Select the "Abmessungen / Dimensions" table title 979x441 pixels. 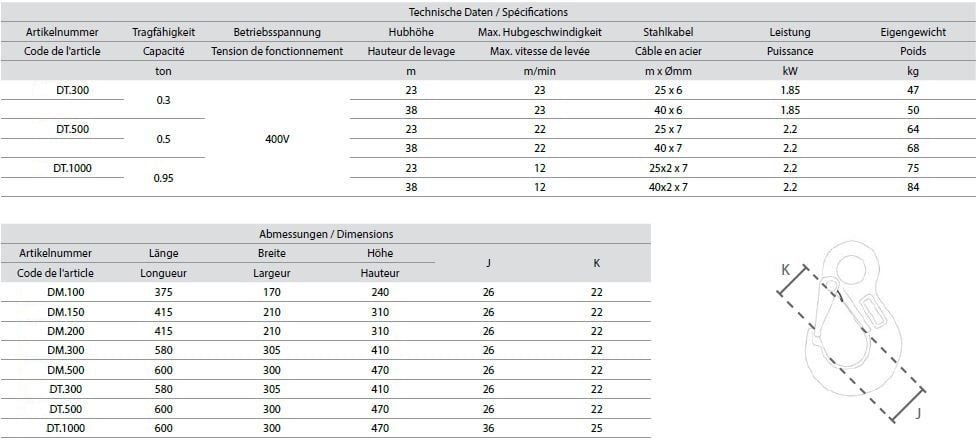click(x=326, y=234)
